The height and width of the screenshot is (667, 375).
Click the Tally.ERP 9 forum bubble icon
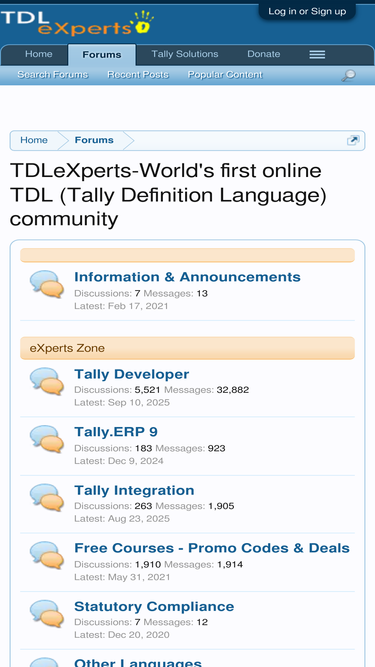tap(47, 439)
